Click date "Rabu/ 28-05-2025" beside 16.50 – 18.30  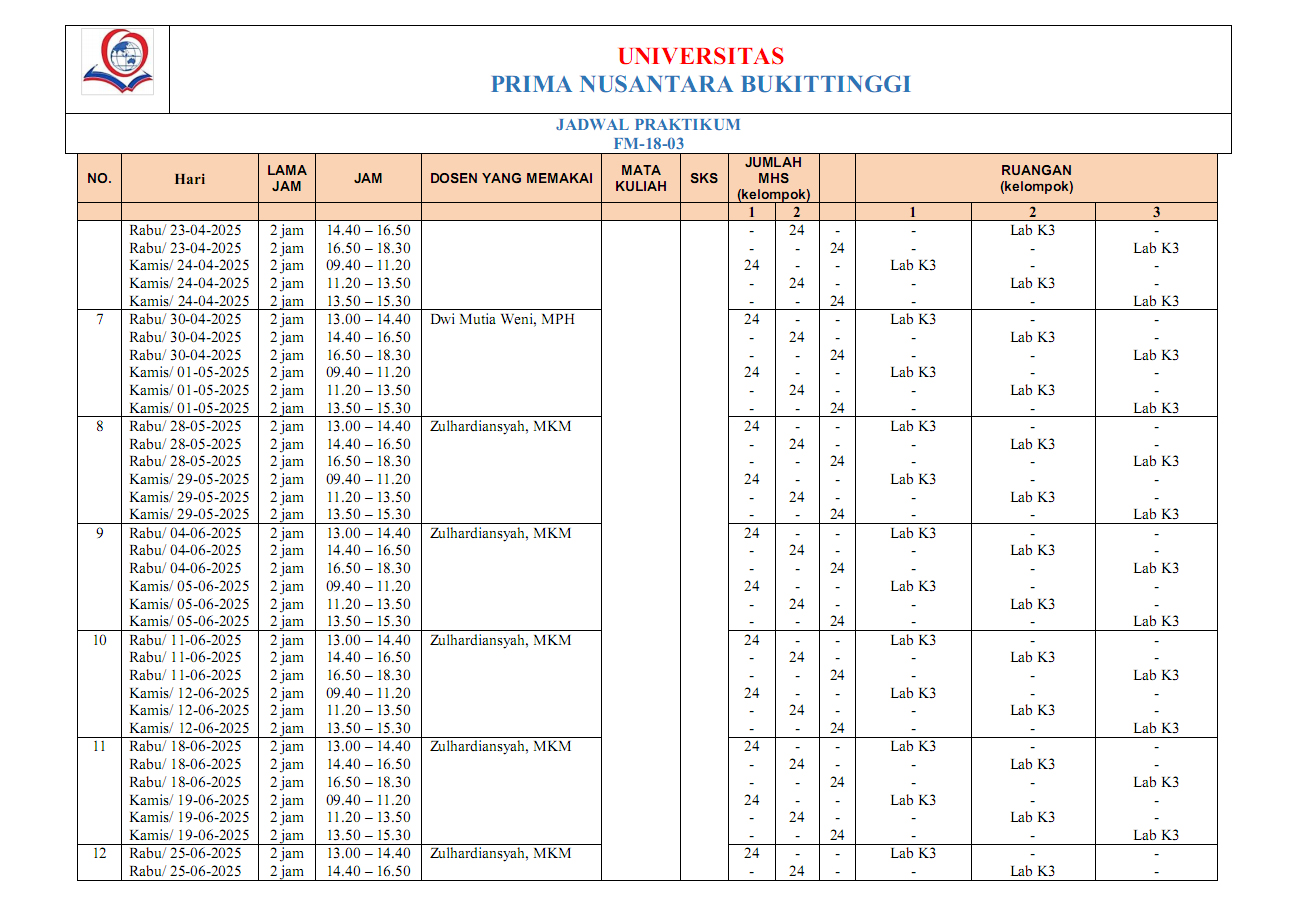click(x=185, y=461)
